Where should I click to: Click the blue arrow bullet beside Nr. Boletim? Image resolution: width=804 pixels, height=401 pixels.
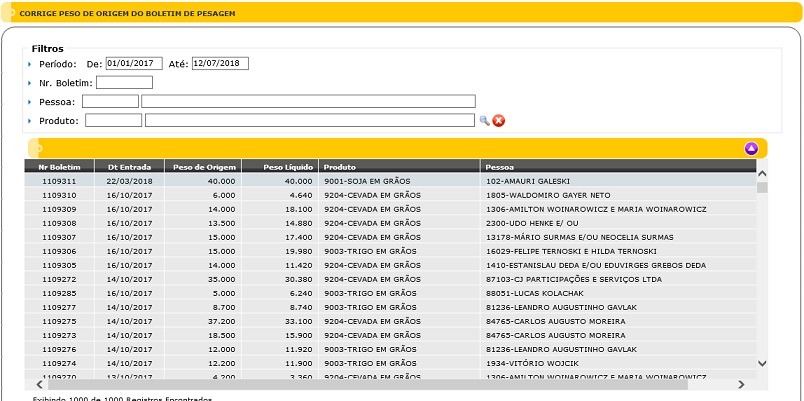click(x=31, y=83)
